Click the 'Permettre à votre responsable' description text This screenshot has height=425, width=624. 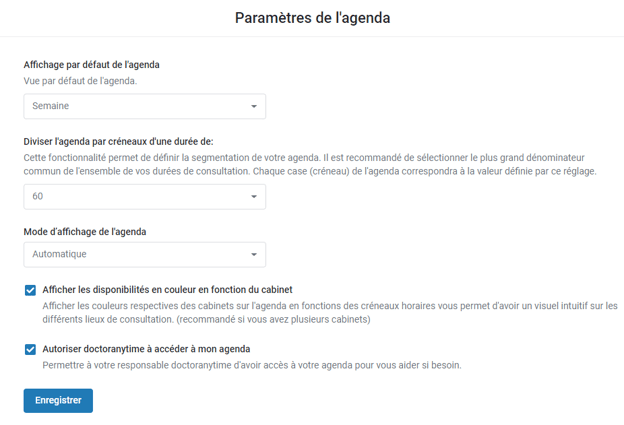coord(252,366)
